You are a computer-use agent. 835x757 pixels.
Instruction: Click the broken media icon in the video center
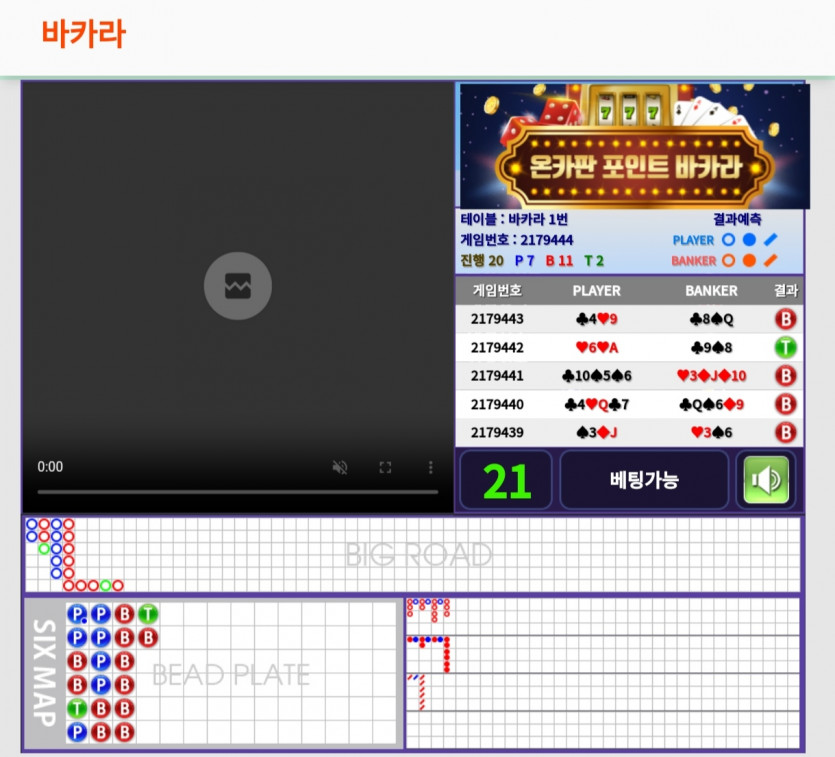click(238, 286)
